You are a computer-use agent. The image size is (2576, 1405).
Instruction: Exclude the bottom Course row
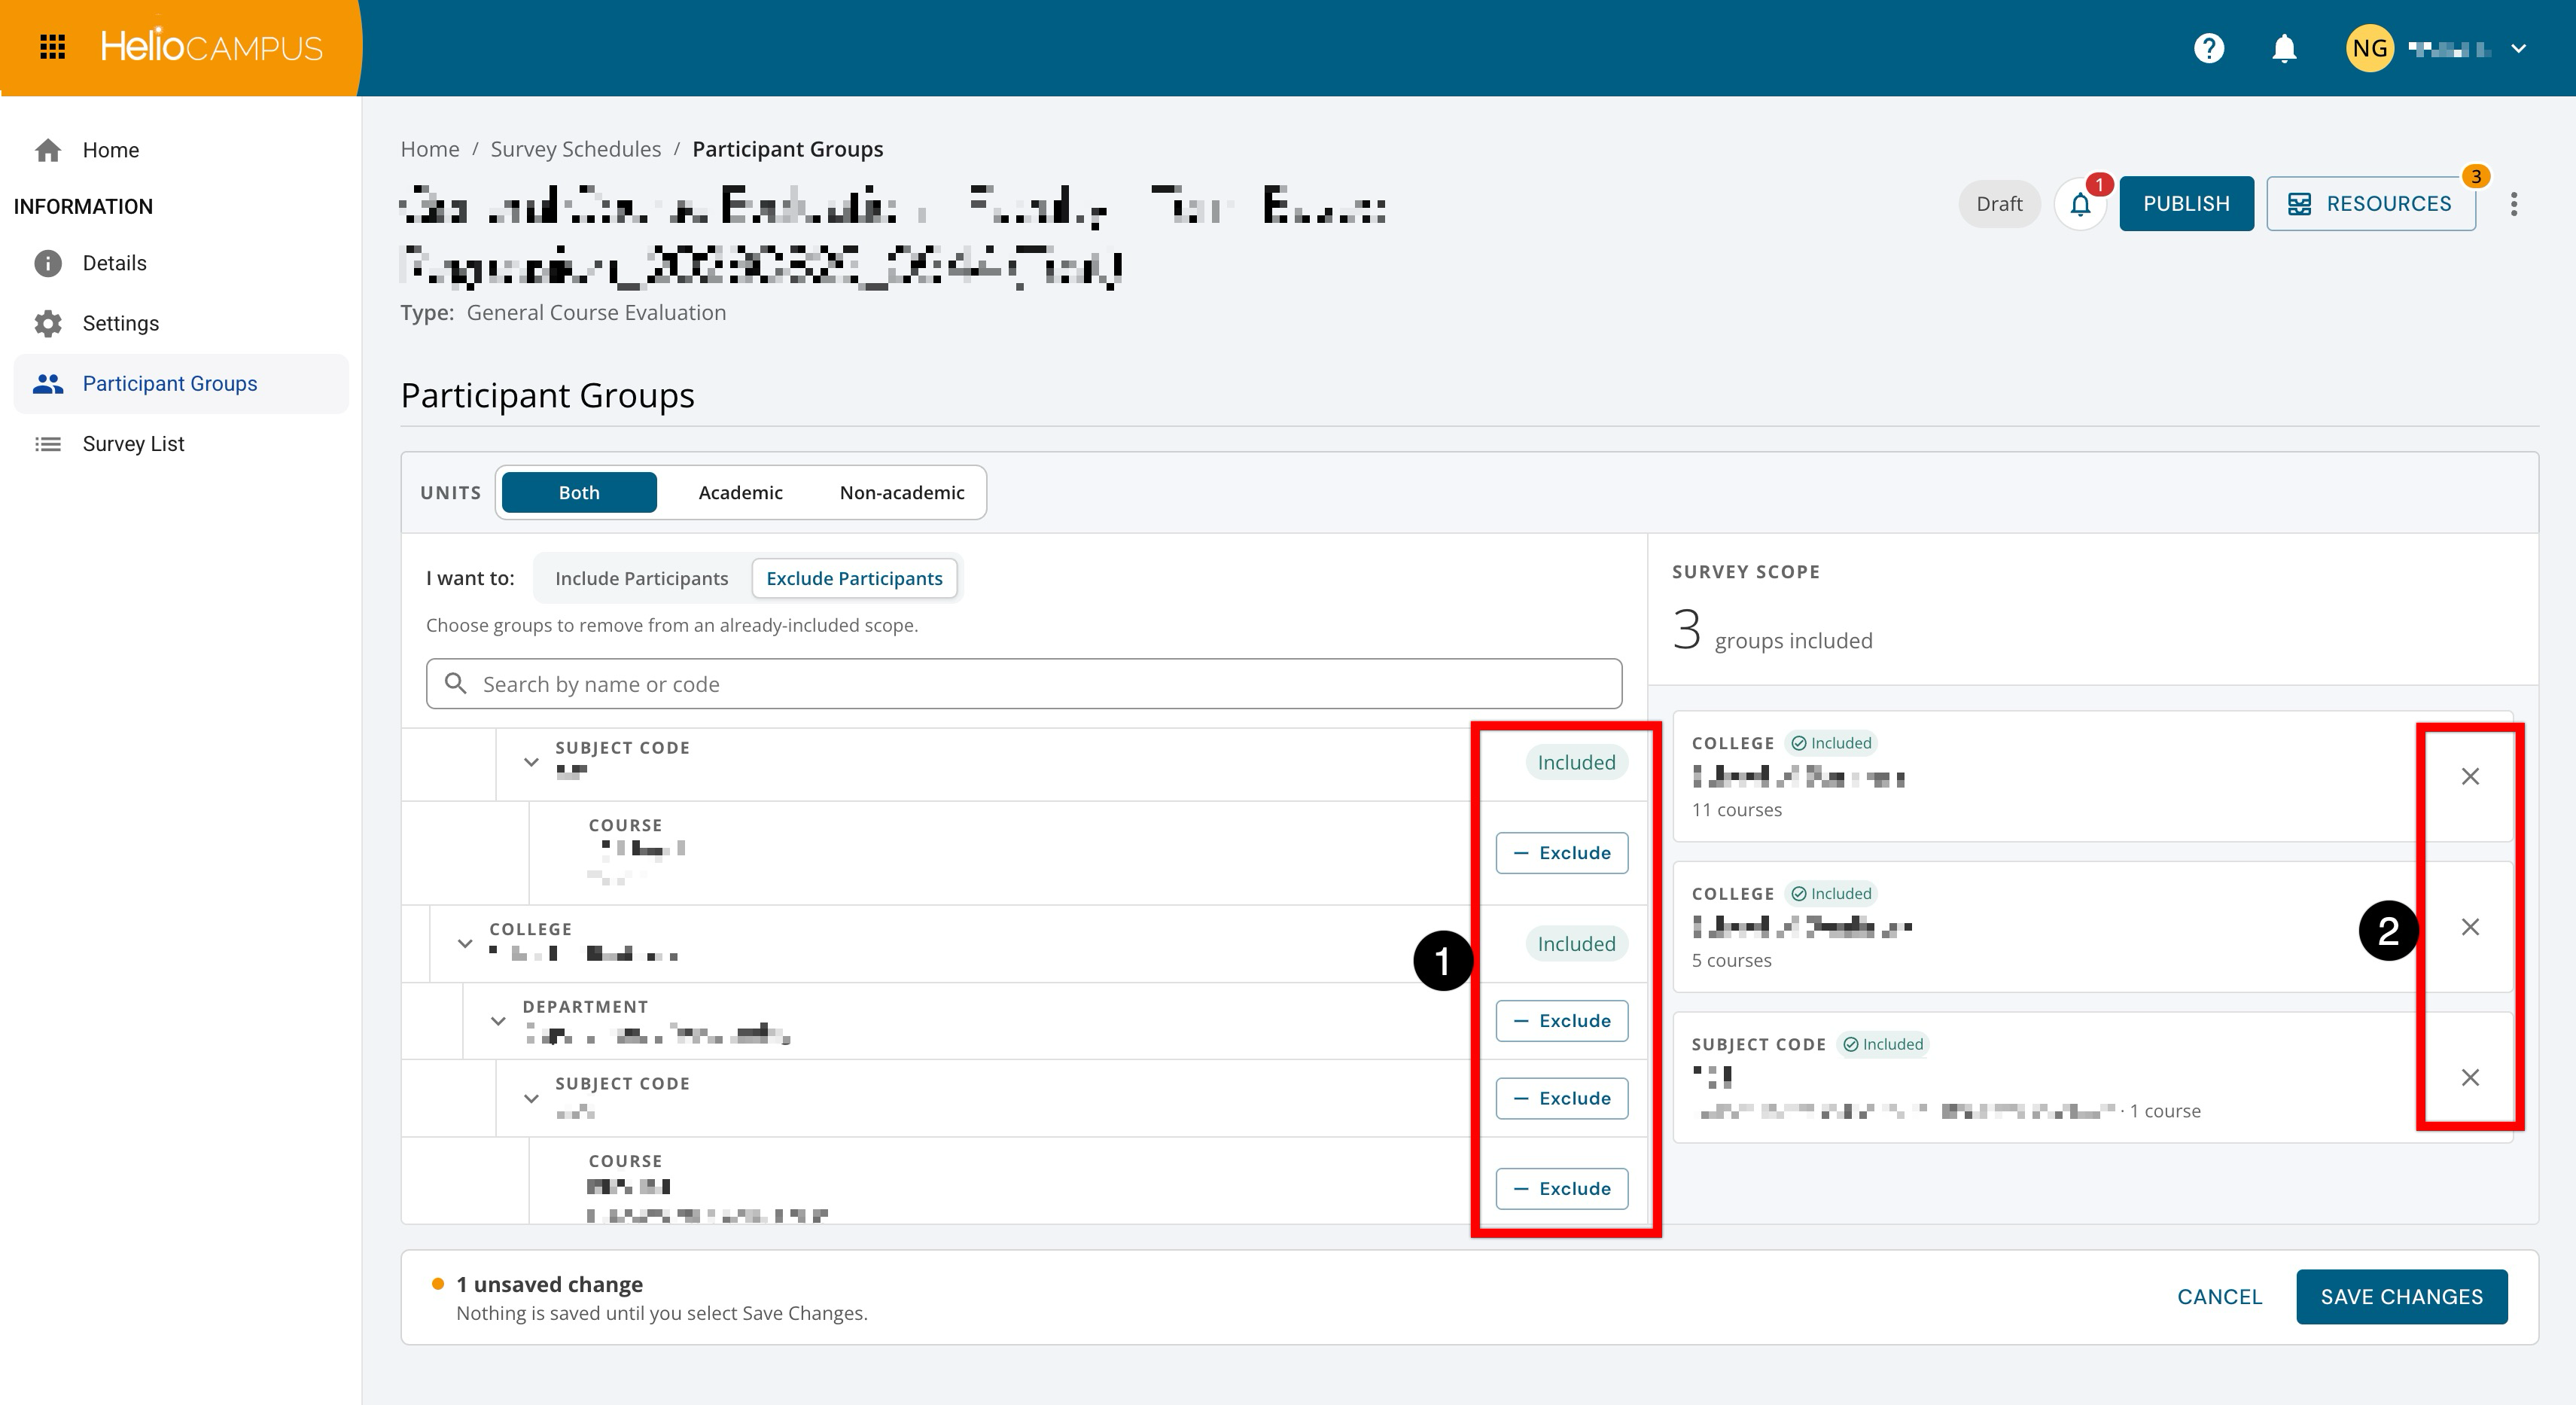click(x=1562, y=1189)
